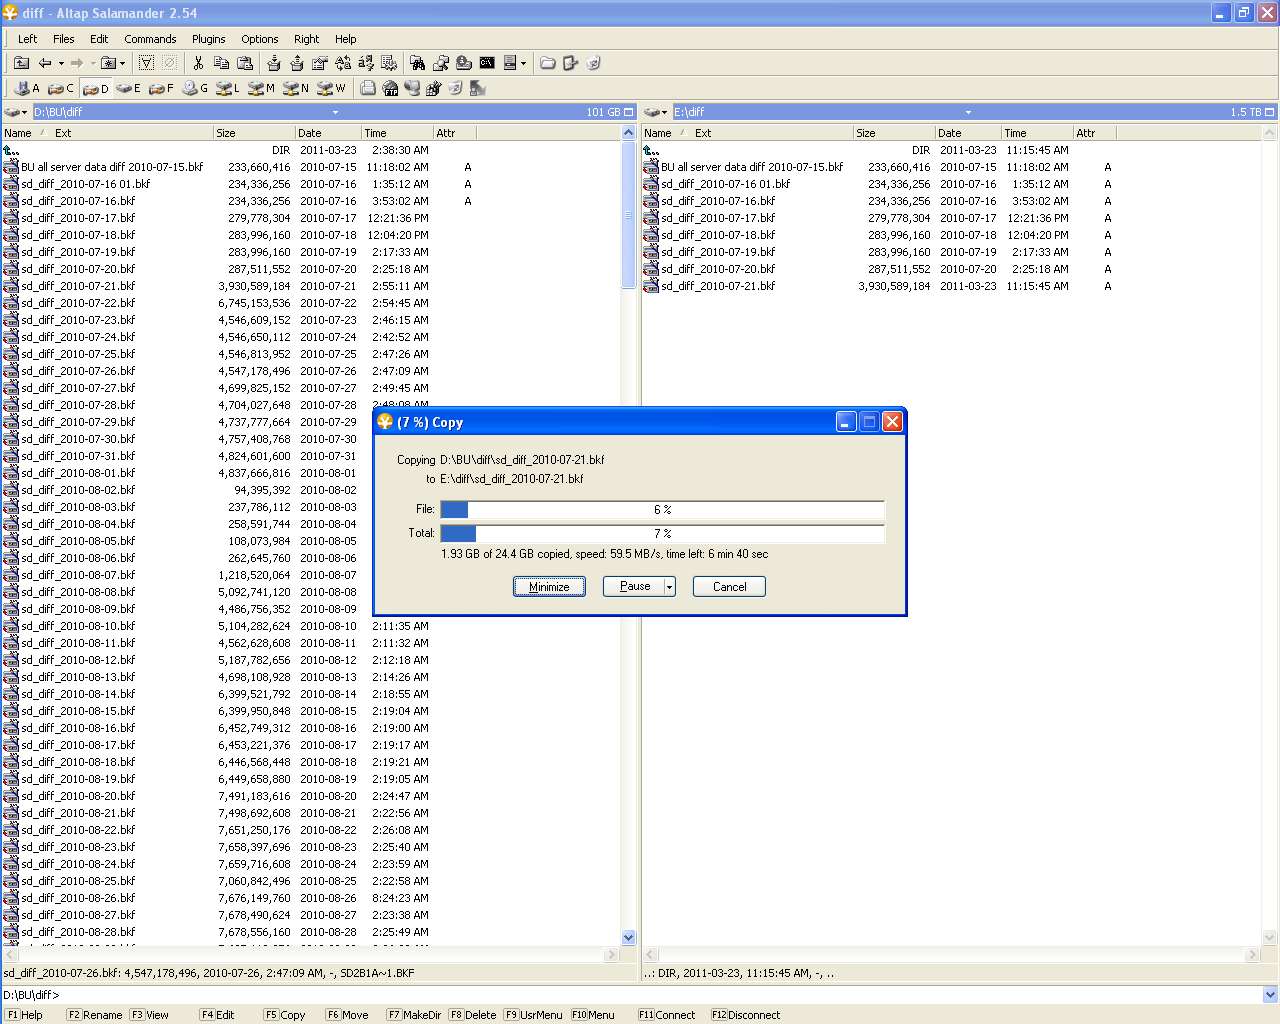Screen dimensions: 1280x1024
Task: Click the Create Directory folder icon
Action: click(547, 63)
